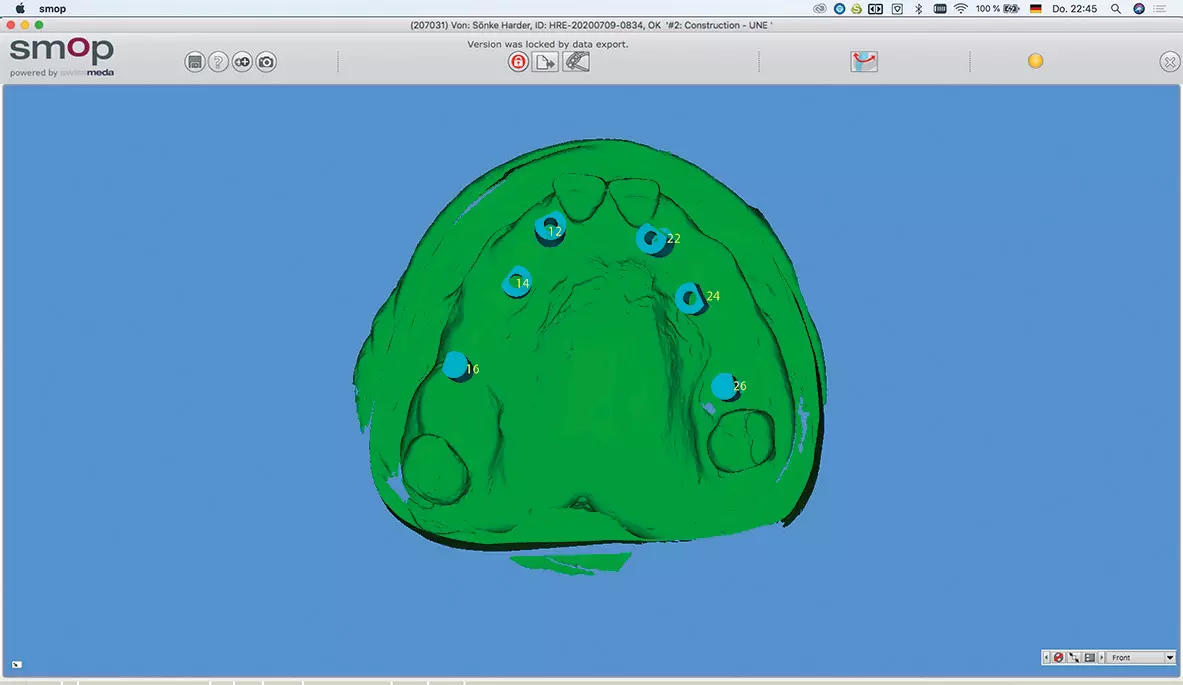Viewport: 1183px width, 685px height.
Task: Click the small icon in bottom-left corner of viewport
Action: pyautogui.click(x=17, y=665)
